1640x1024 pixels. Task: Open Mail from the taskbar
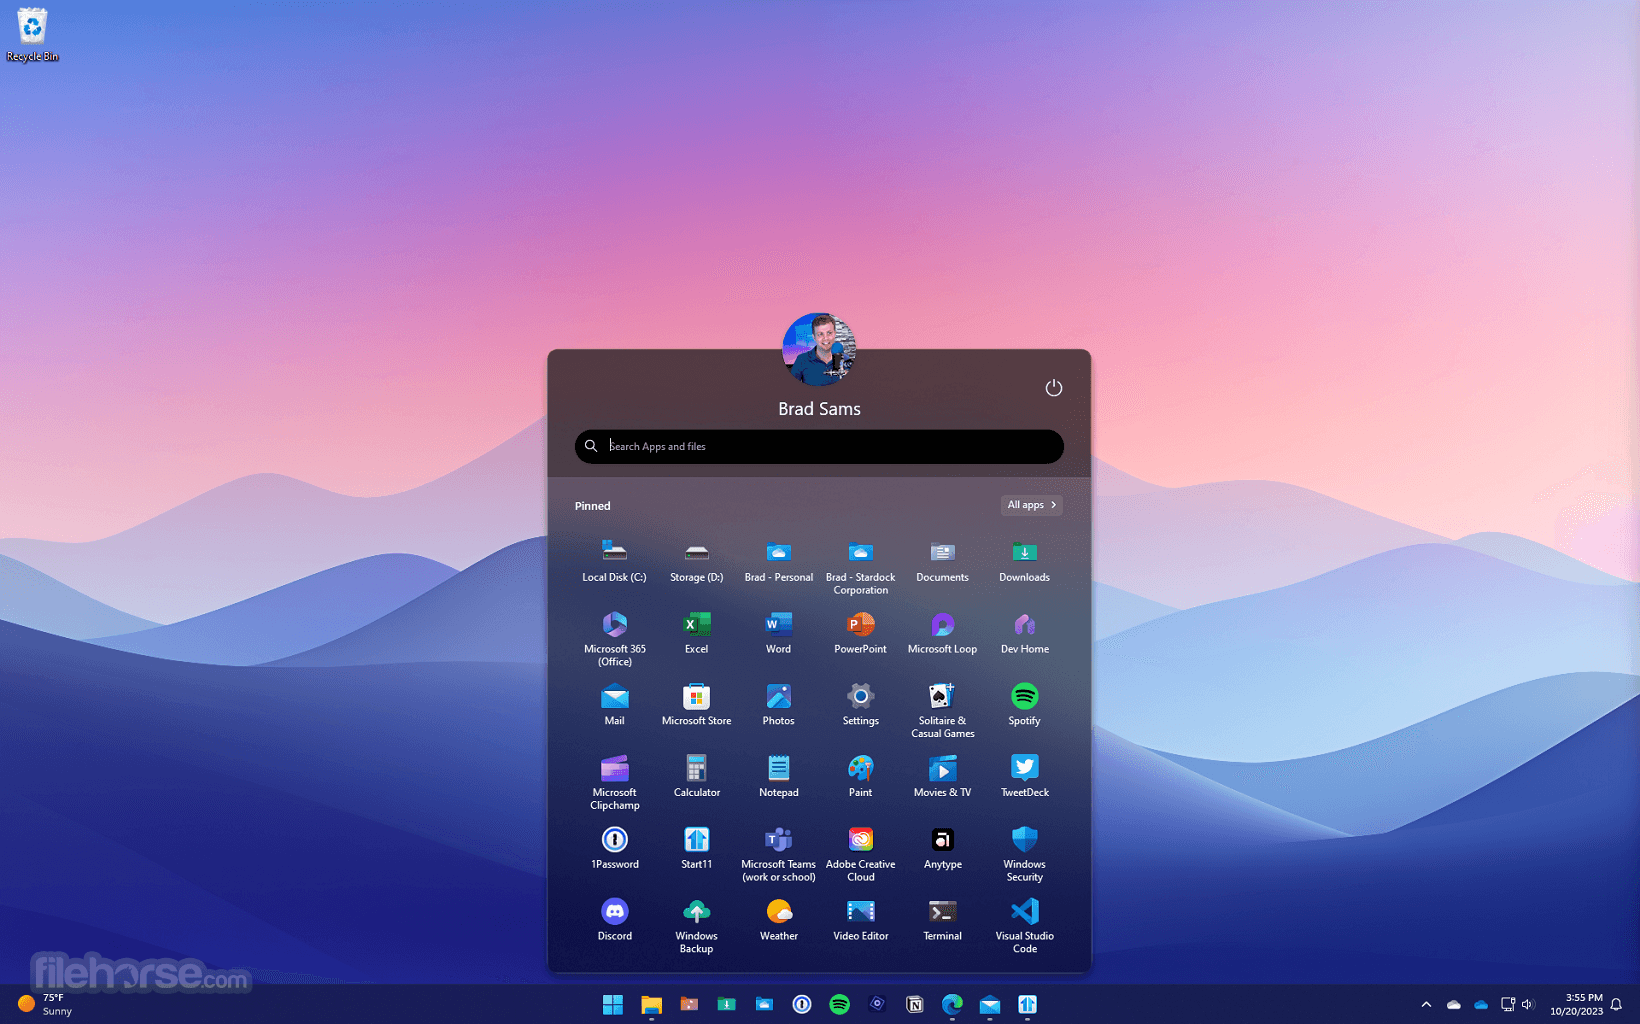tap(990, 1004)
